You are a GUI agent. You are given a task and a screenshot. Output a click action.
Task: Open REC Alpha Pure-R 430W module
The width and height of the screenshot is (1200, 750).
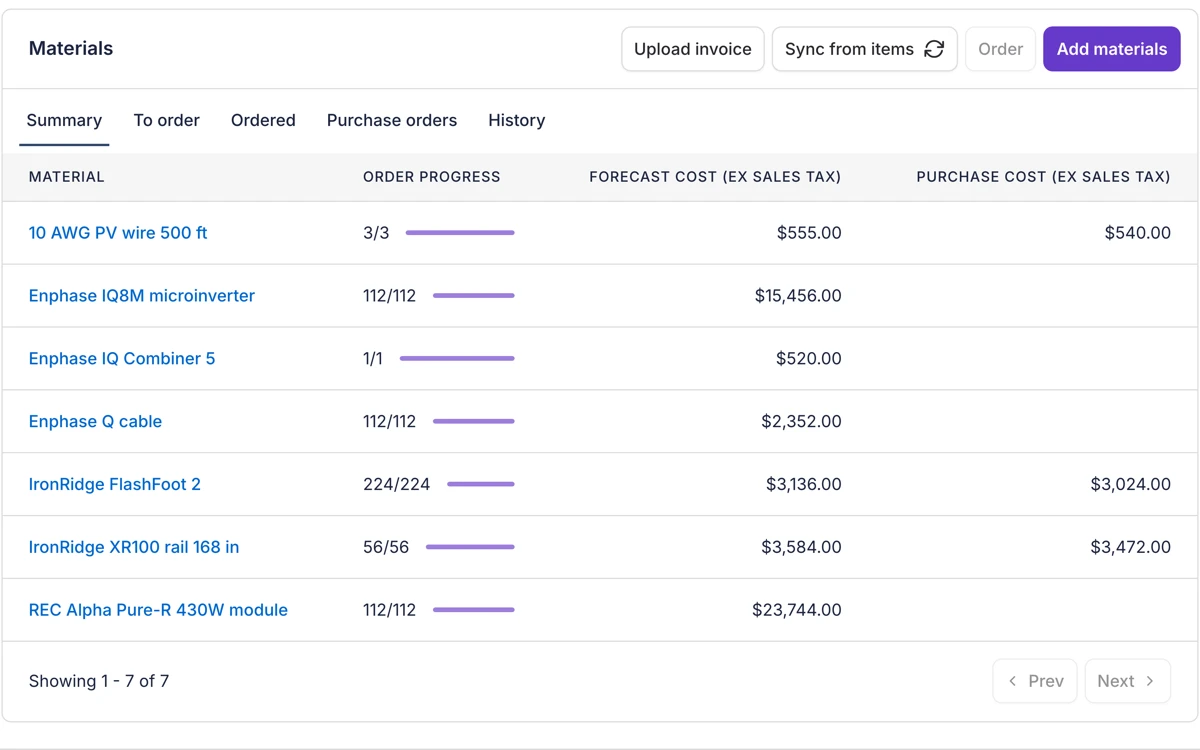[x=158, y=610]
